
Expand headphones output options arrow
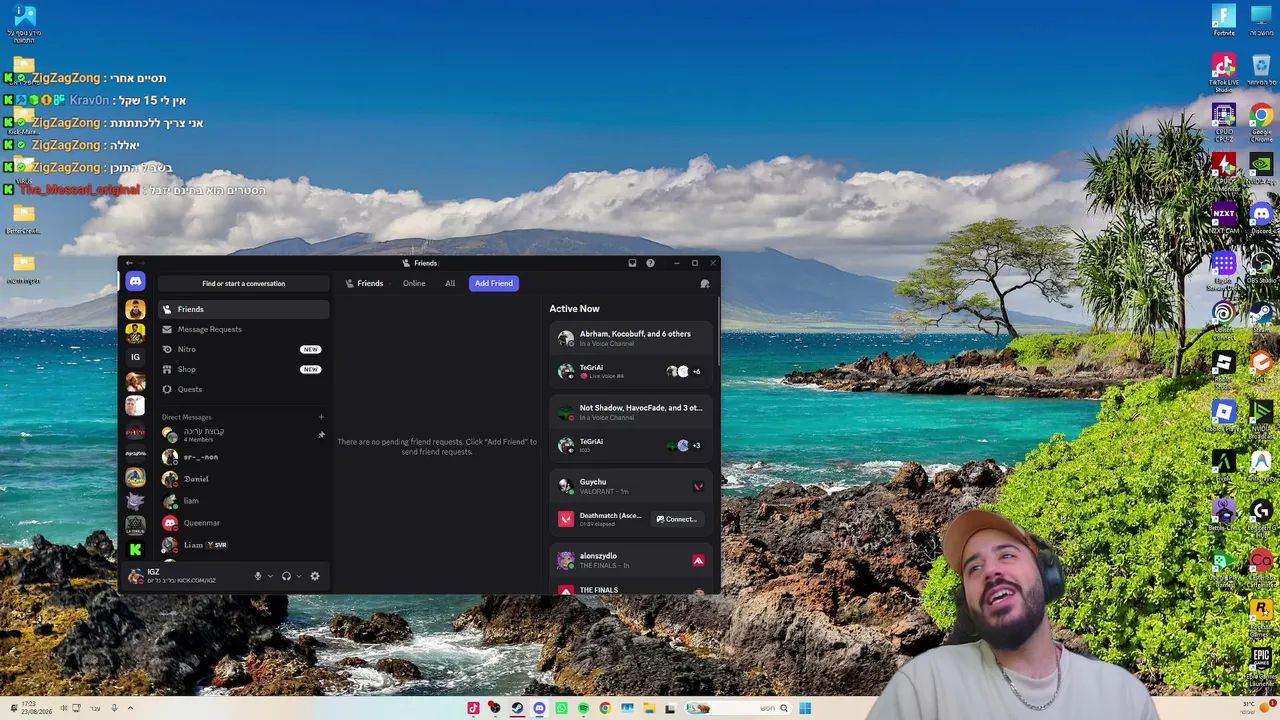coord(298,576)
